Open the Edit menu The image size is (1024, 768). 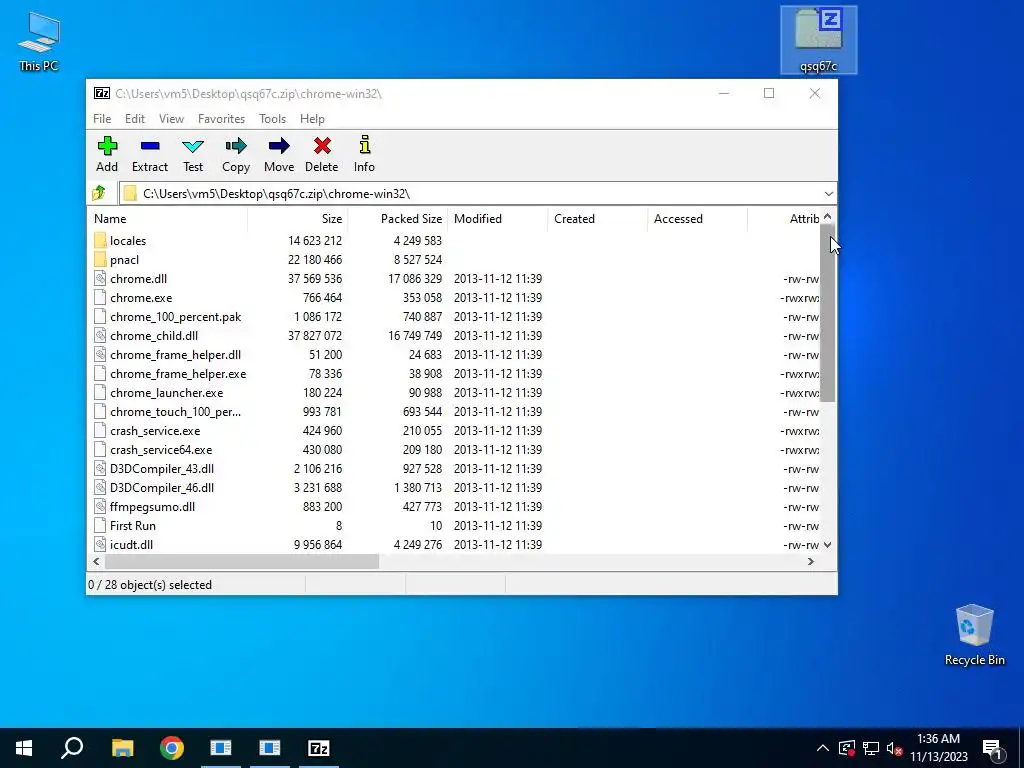(135, 119)
